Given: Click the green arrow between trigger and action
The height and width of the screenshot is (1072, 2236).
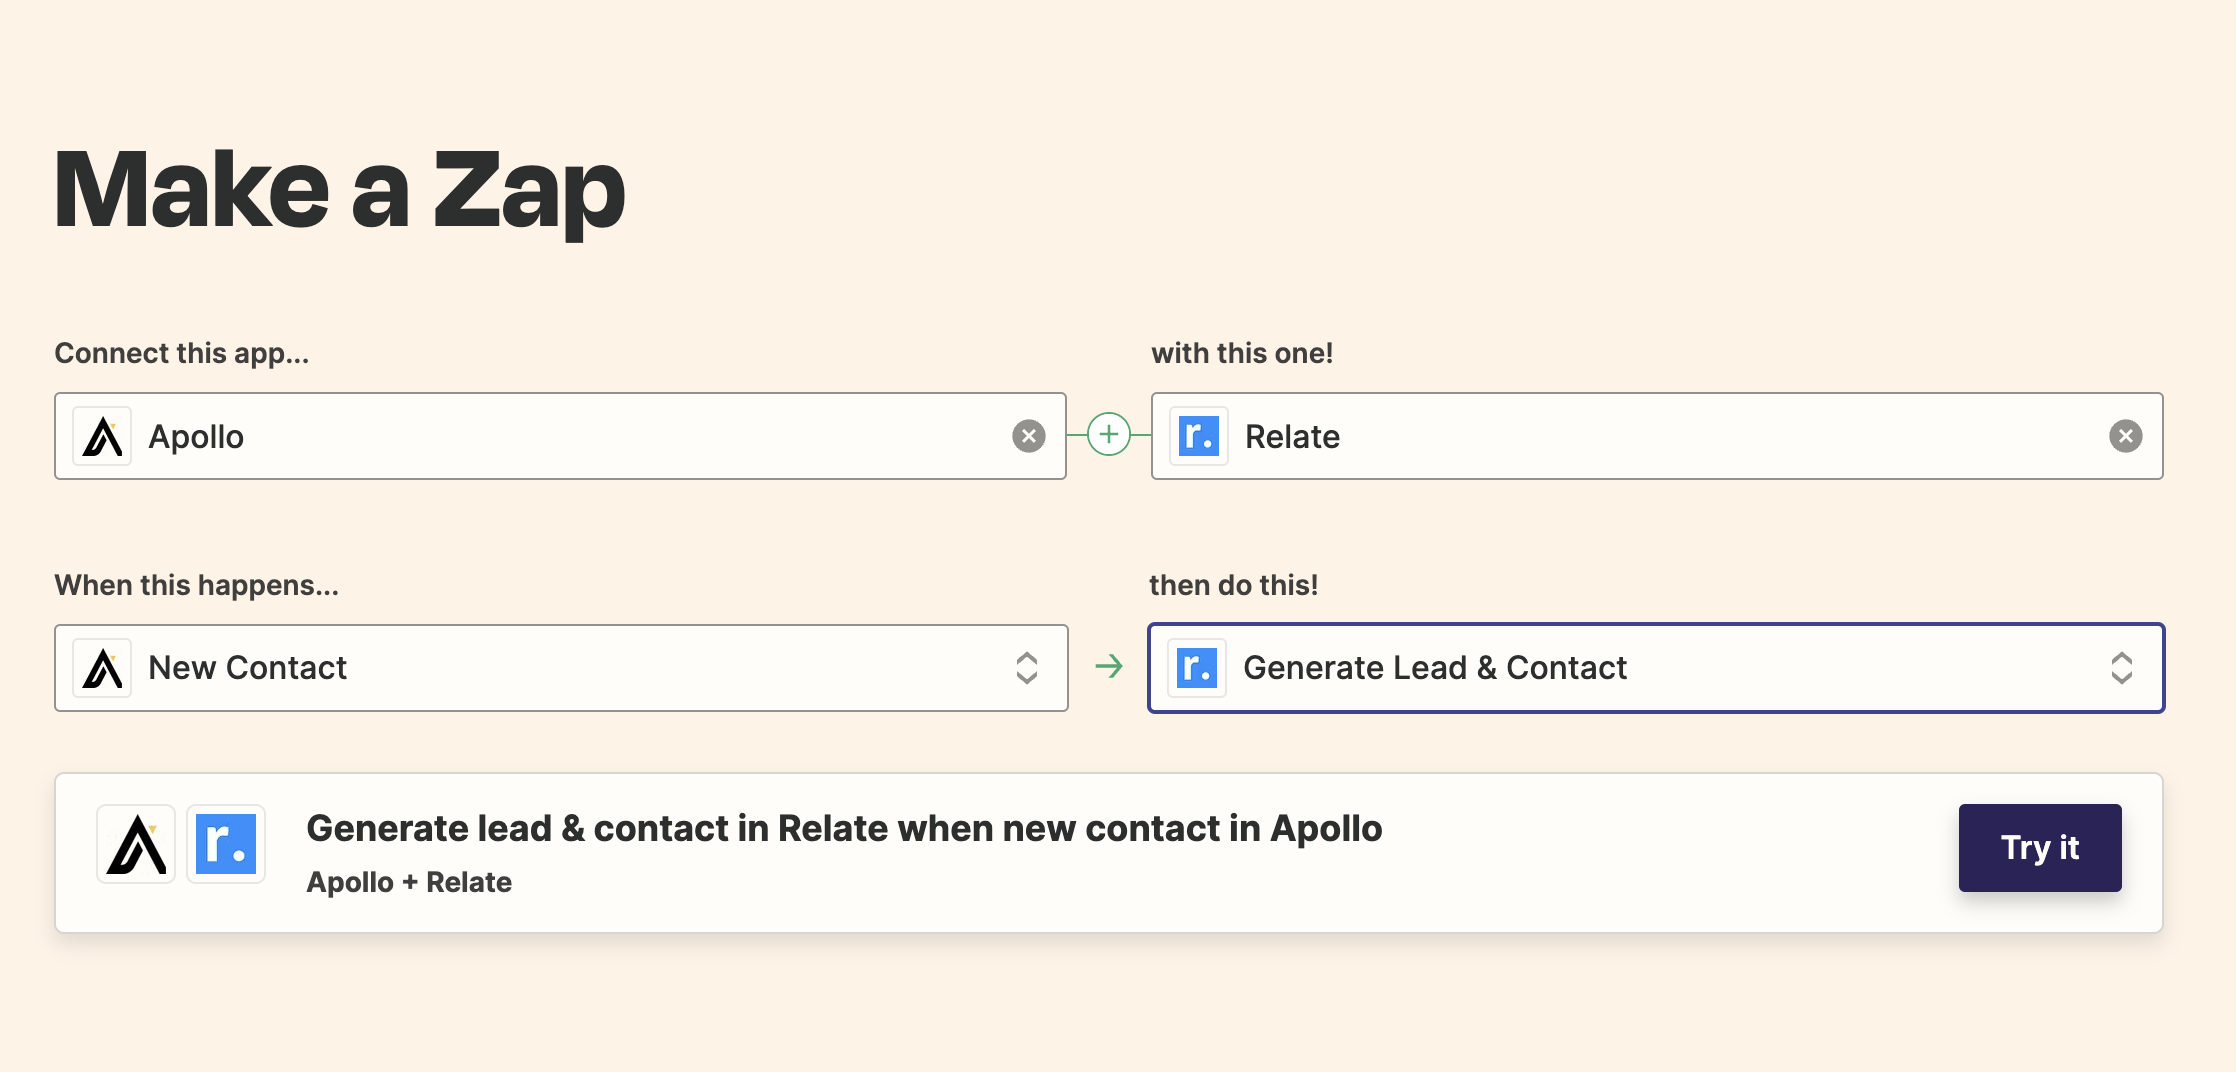Looking at the screenshot, I should (x=1108, y=667).
